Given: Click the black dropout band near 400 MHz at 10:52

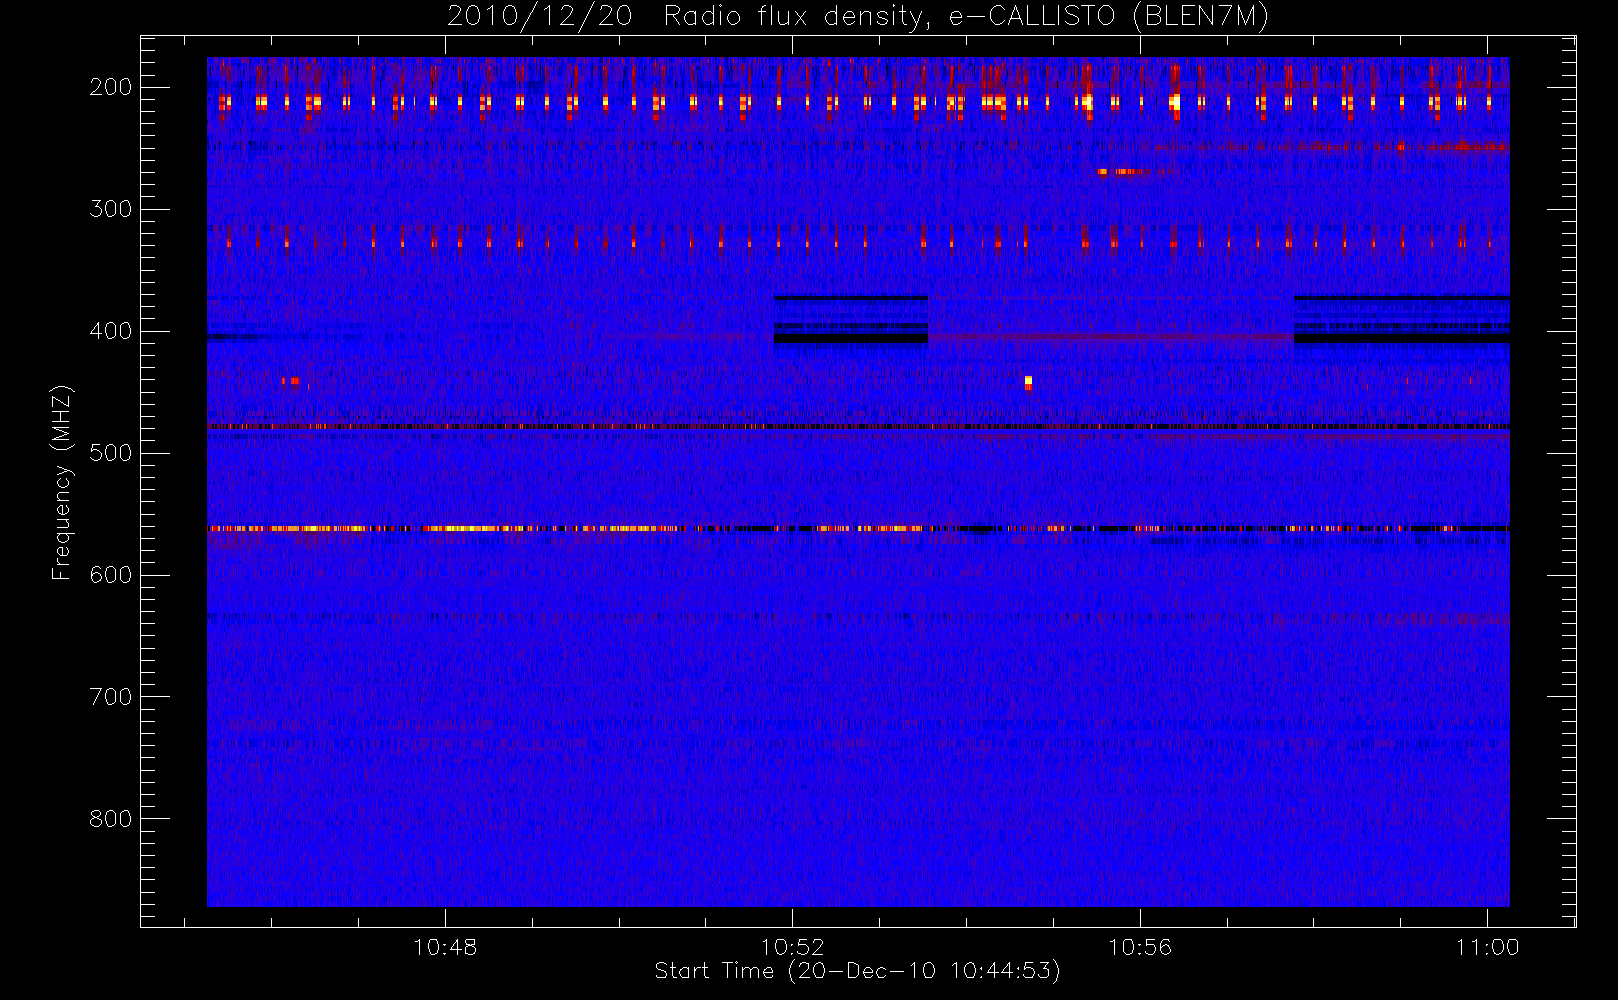Looking at the screenshot, I should [x=851, y=339].
